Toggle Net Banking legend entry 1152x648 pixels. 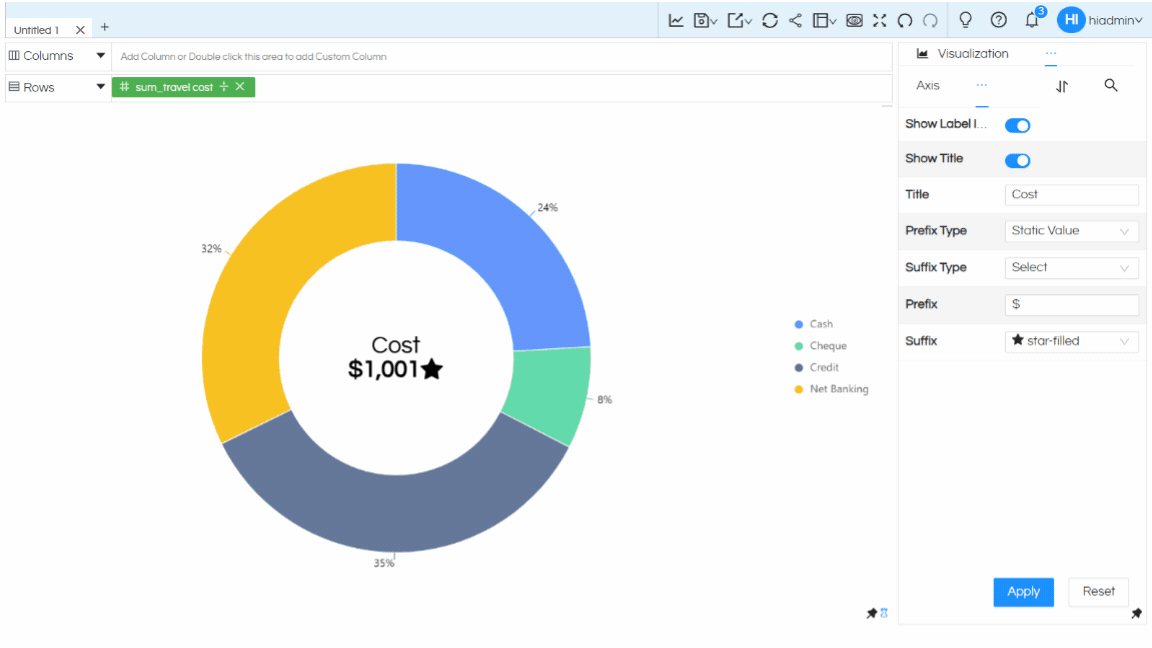pyautogui.click(x=832, y=389)
